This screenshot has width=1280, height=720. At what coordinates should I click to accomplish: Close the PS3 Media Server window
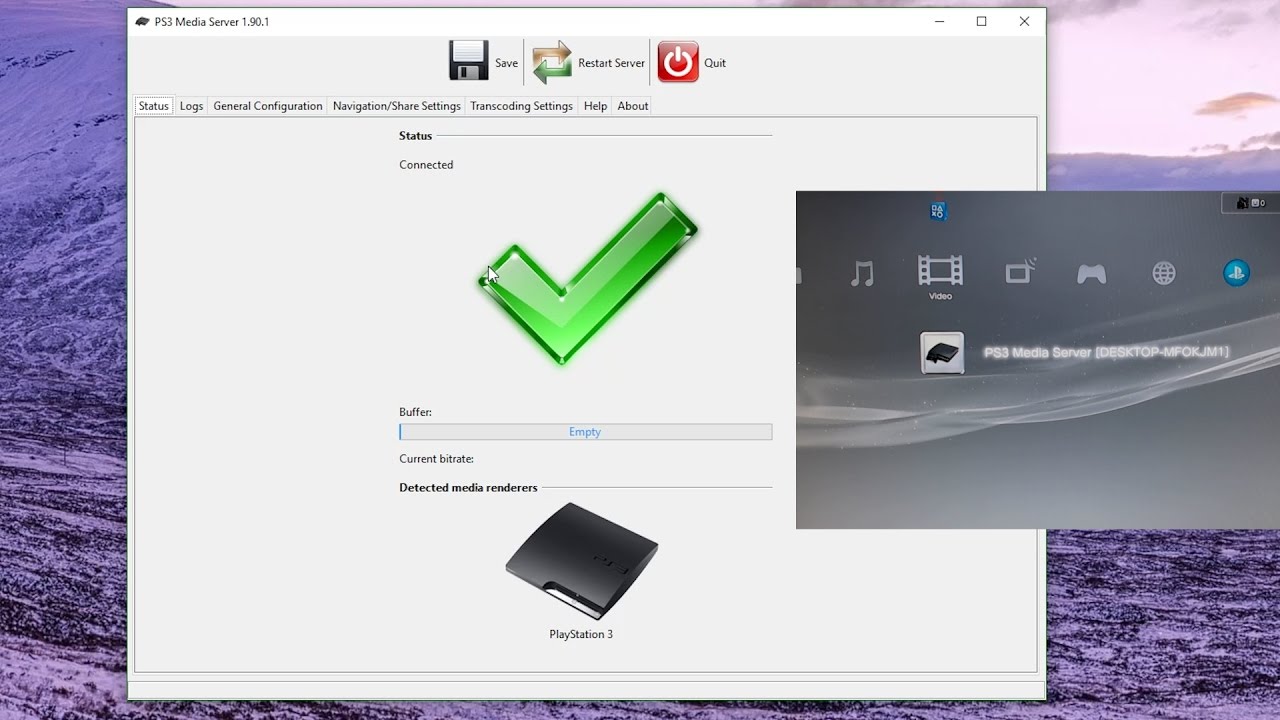(1024, 22)
